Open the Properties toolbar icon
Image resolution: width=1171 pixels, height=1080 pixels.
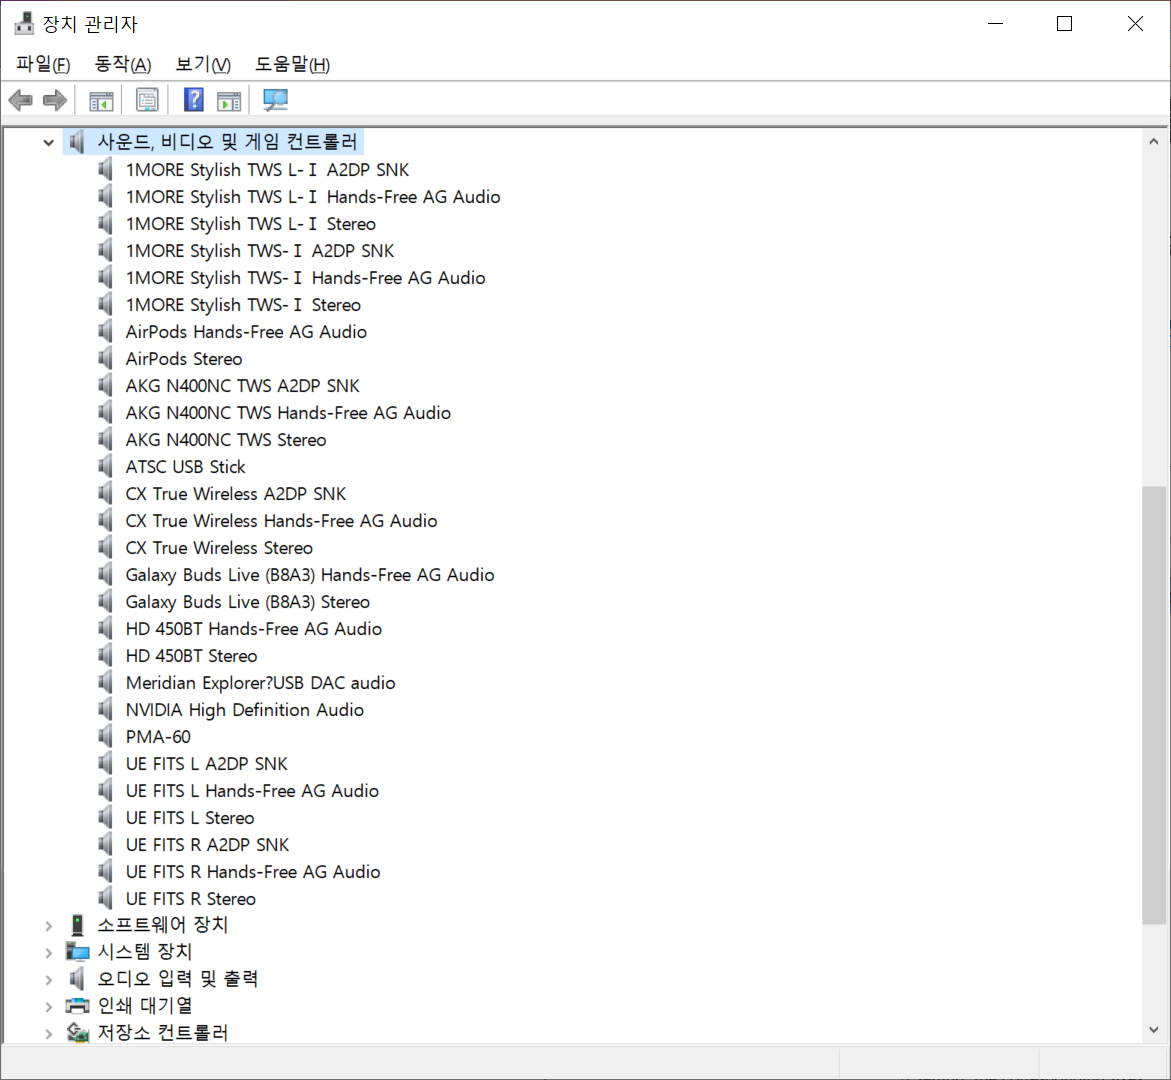coord(147,99)
